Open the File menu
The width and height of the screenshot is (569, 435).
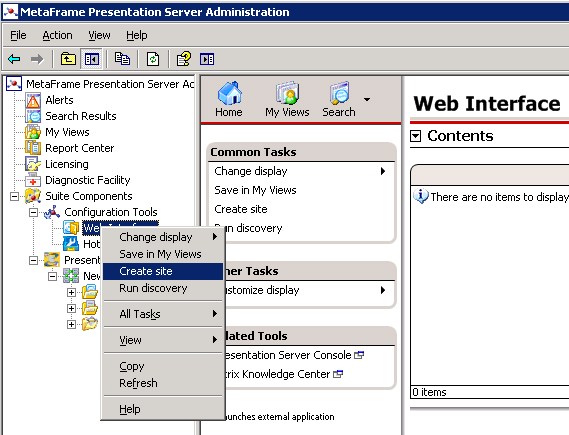click(18, 35)
